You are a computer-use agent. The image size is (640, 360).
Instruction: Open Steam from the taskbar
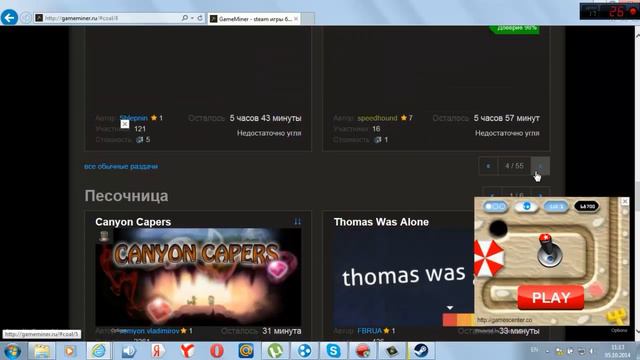[x=421, y=351]
